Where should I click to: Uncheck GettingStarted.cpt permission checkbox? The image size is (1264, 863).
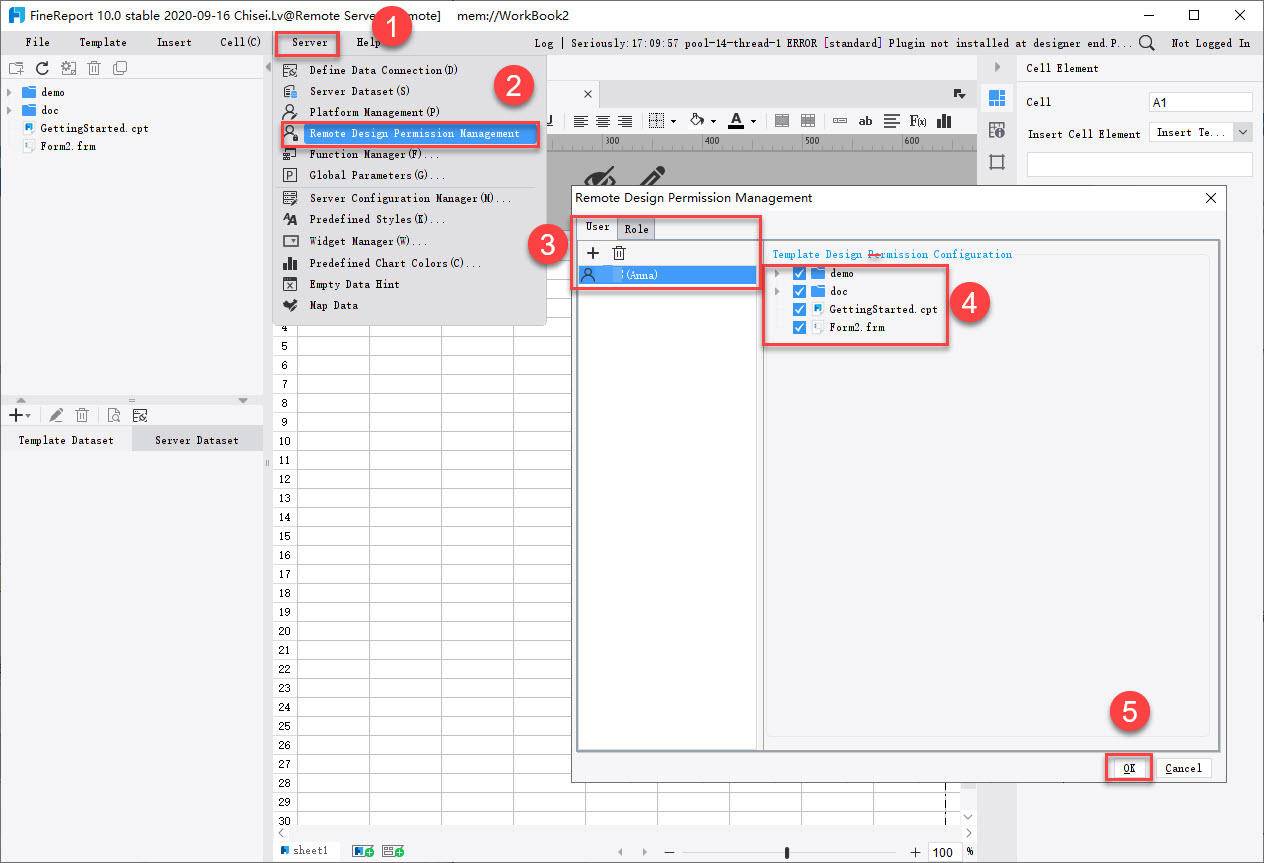799,309
